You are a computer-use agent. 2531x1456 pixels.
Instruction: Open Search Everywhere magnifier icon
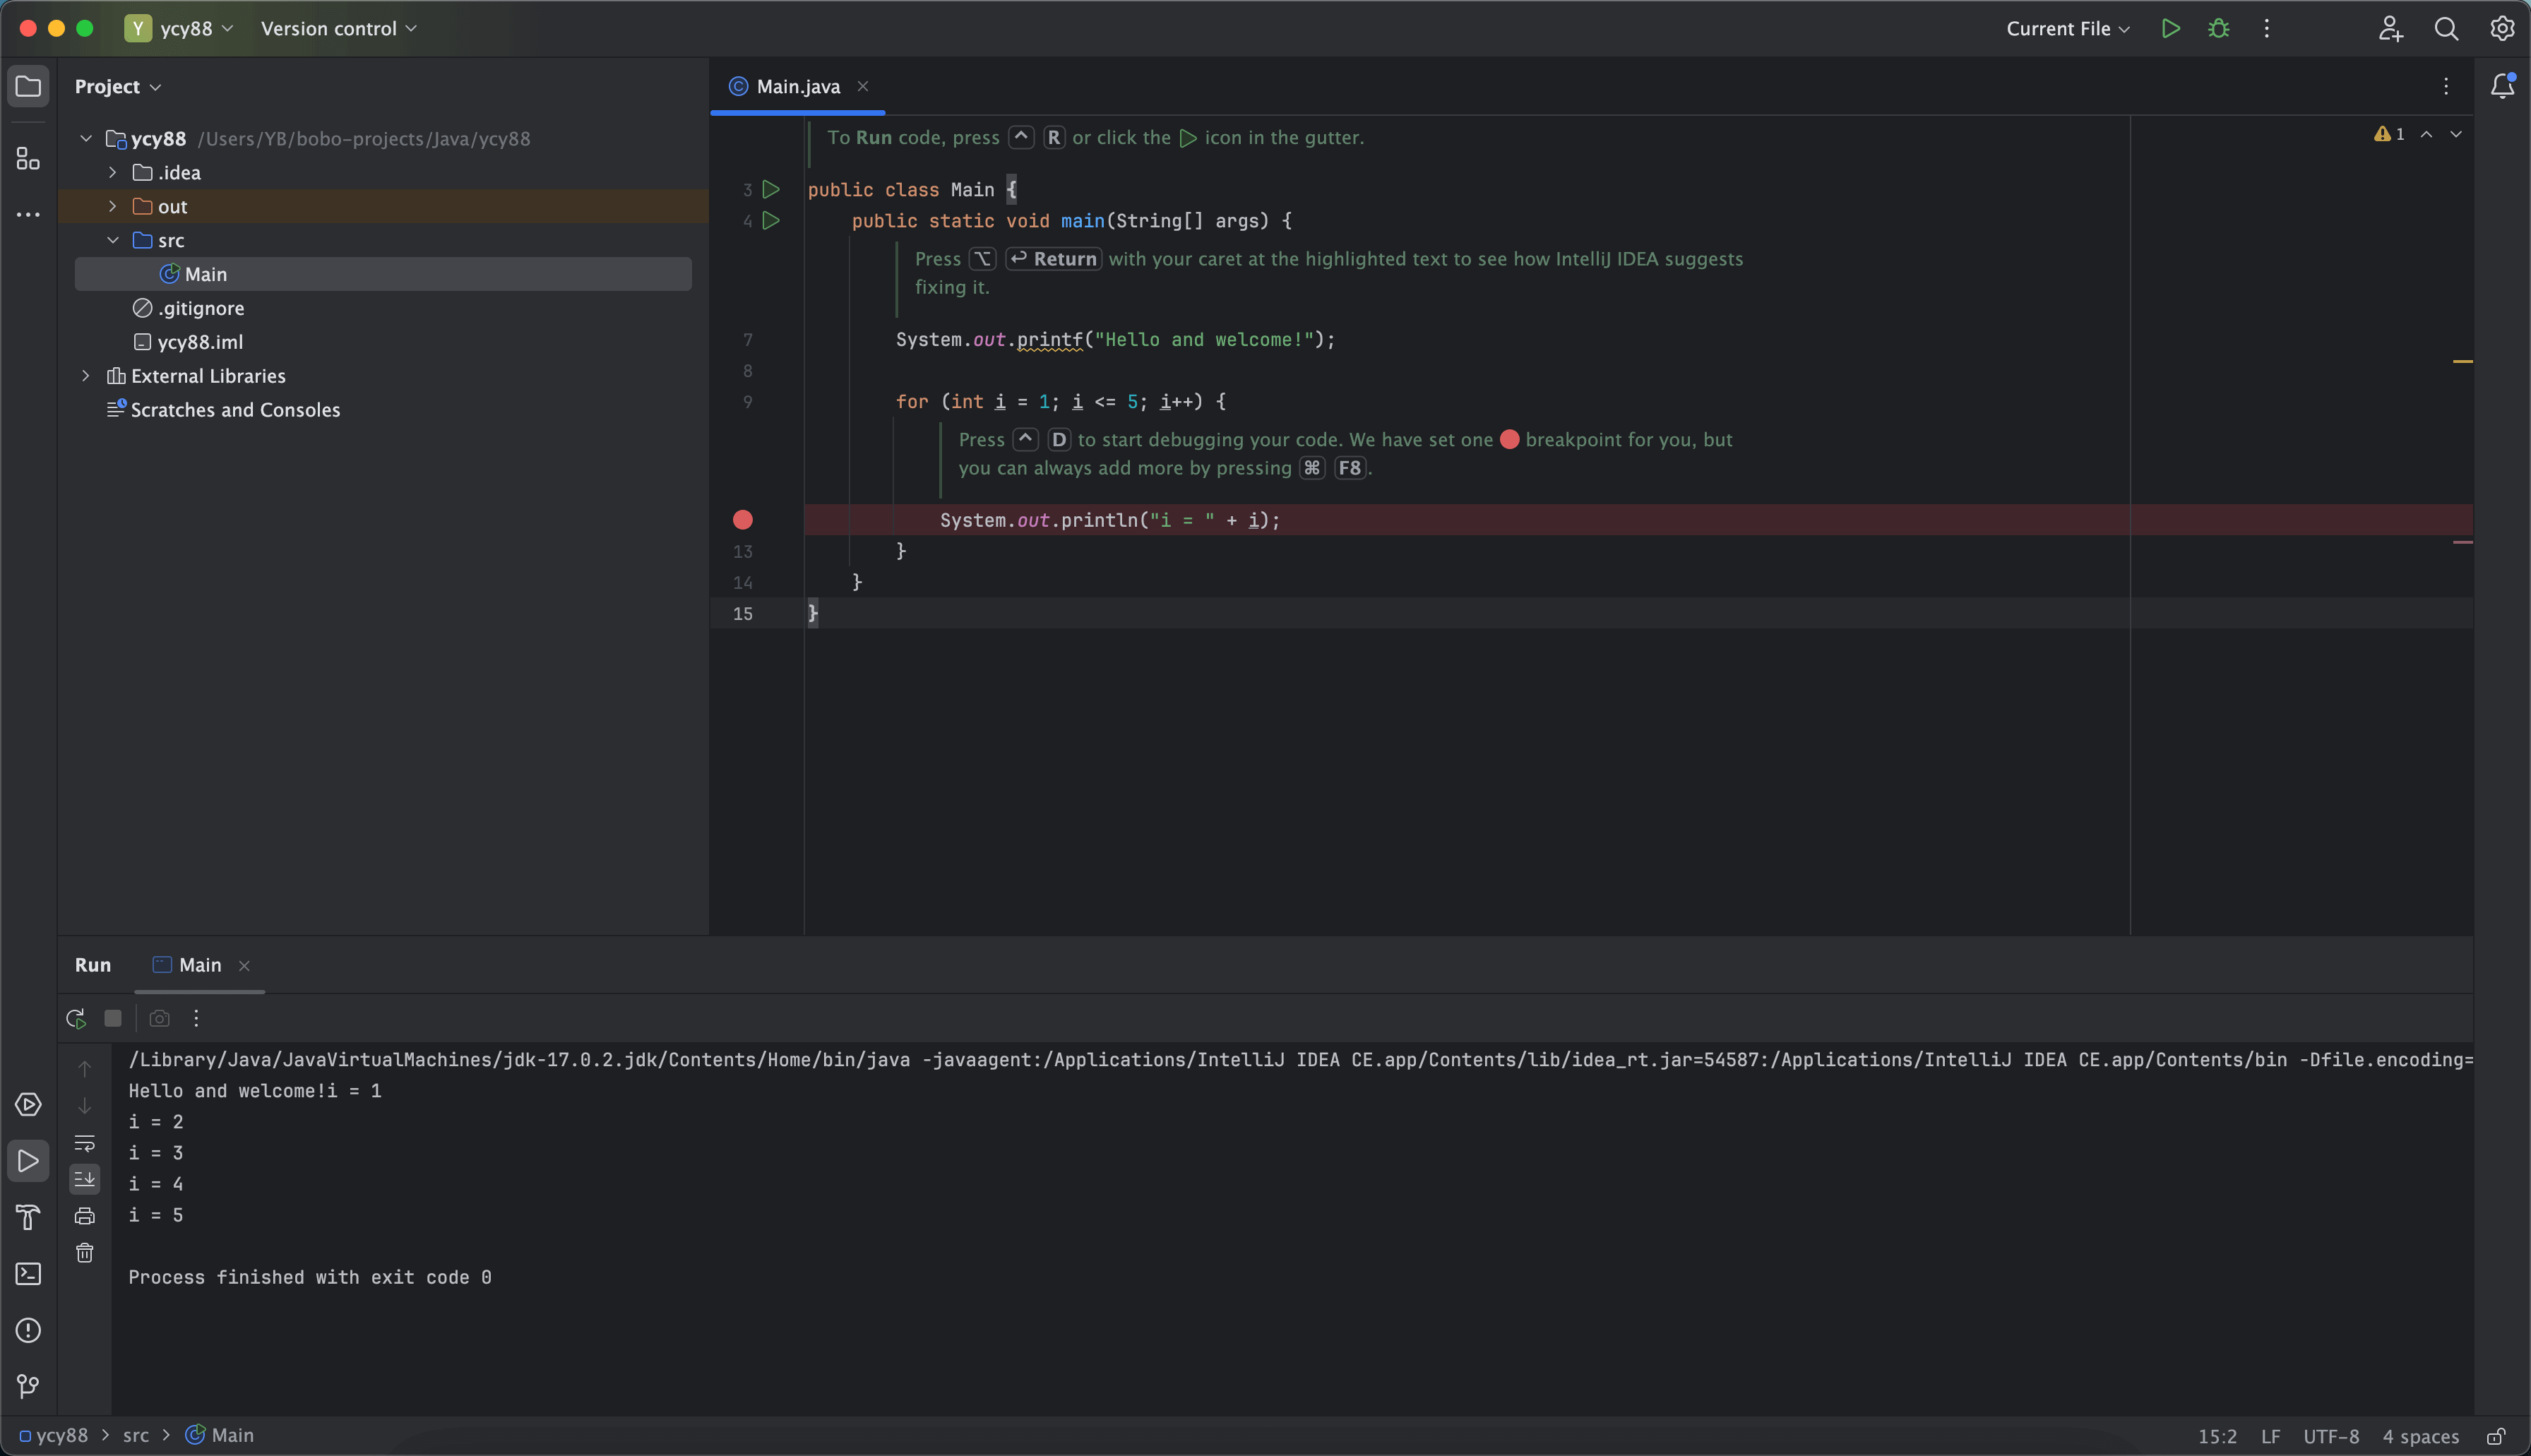tap(2446, 28)
